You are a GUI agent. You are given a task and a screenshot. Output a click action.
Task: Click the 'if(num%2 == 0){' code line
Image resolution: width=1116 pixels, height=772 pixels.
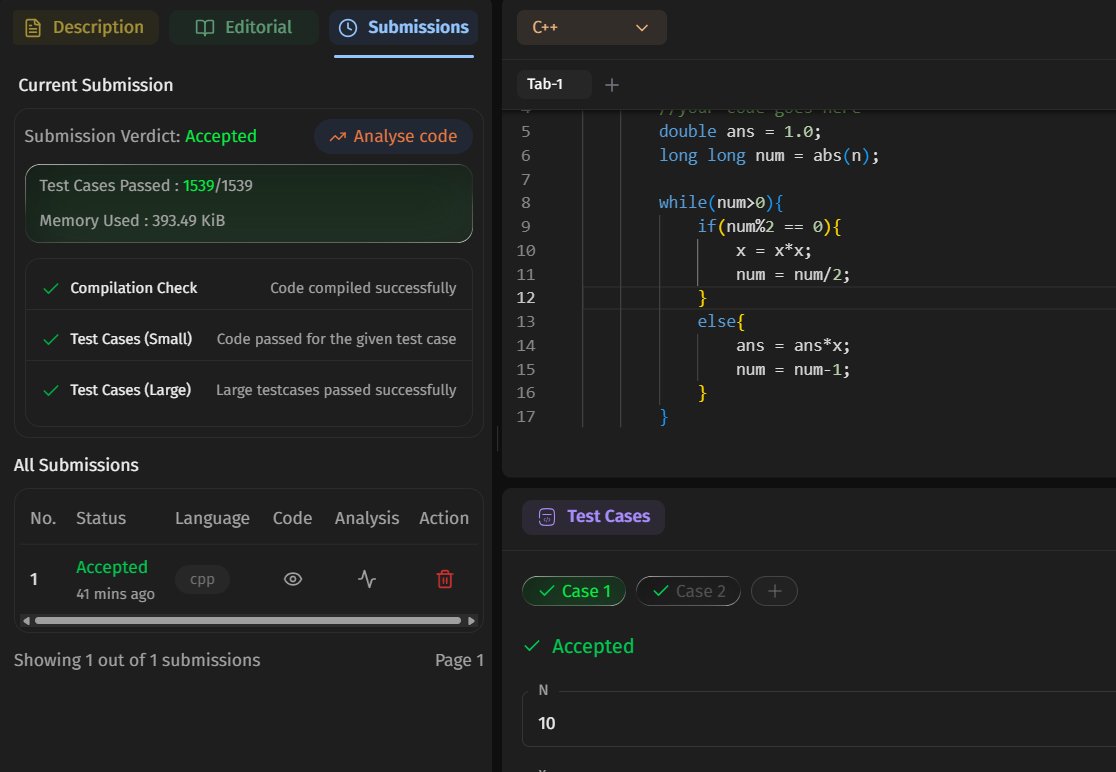pos(769,227)
